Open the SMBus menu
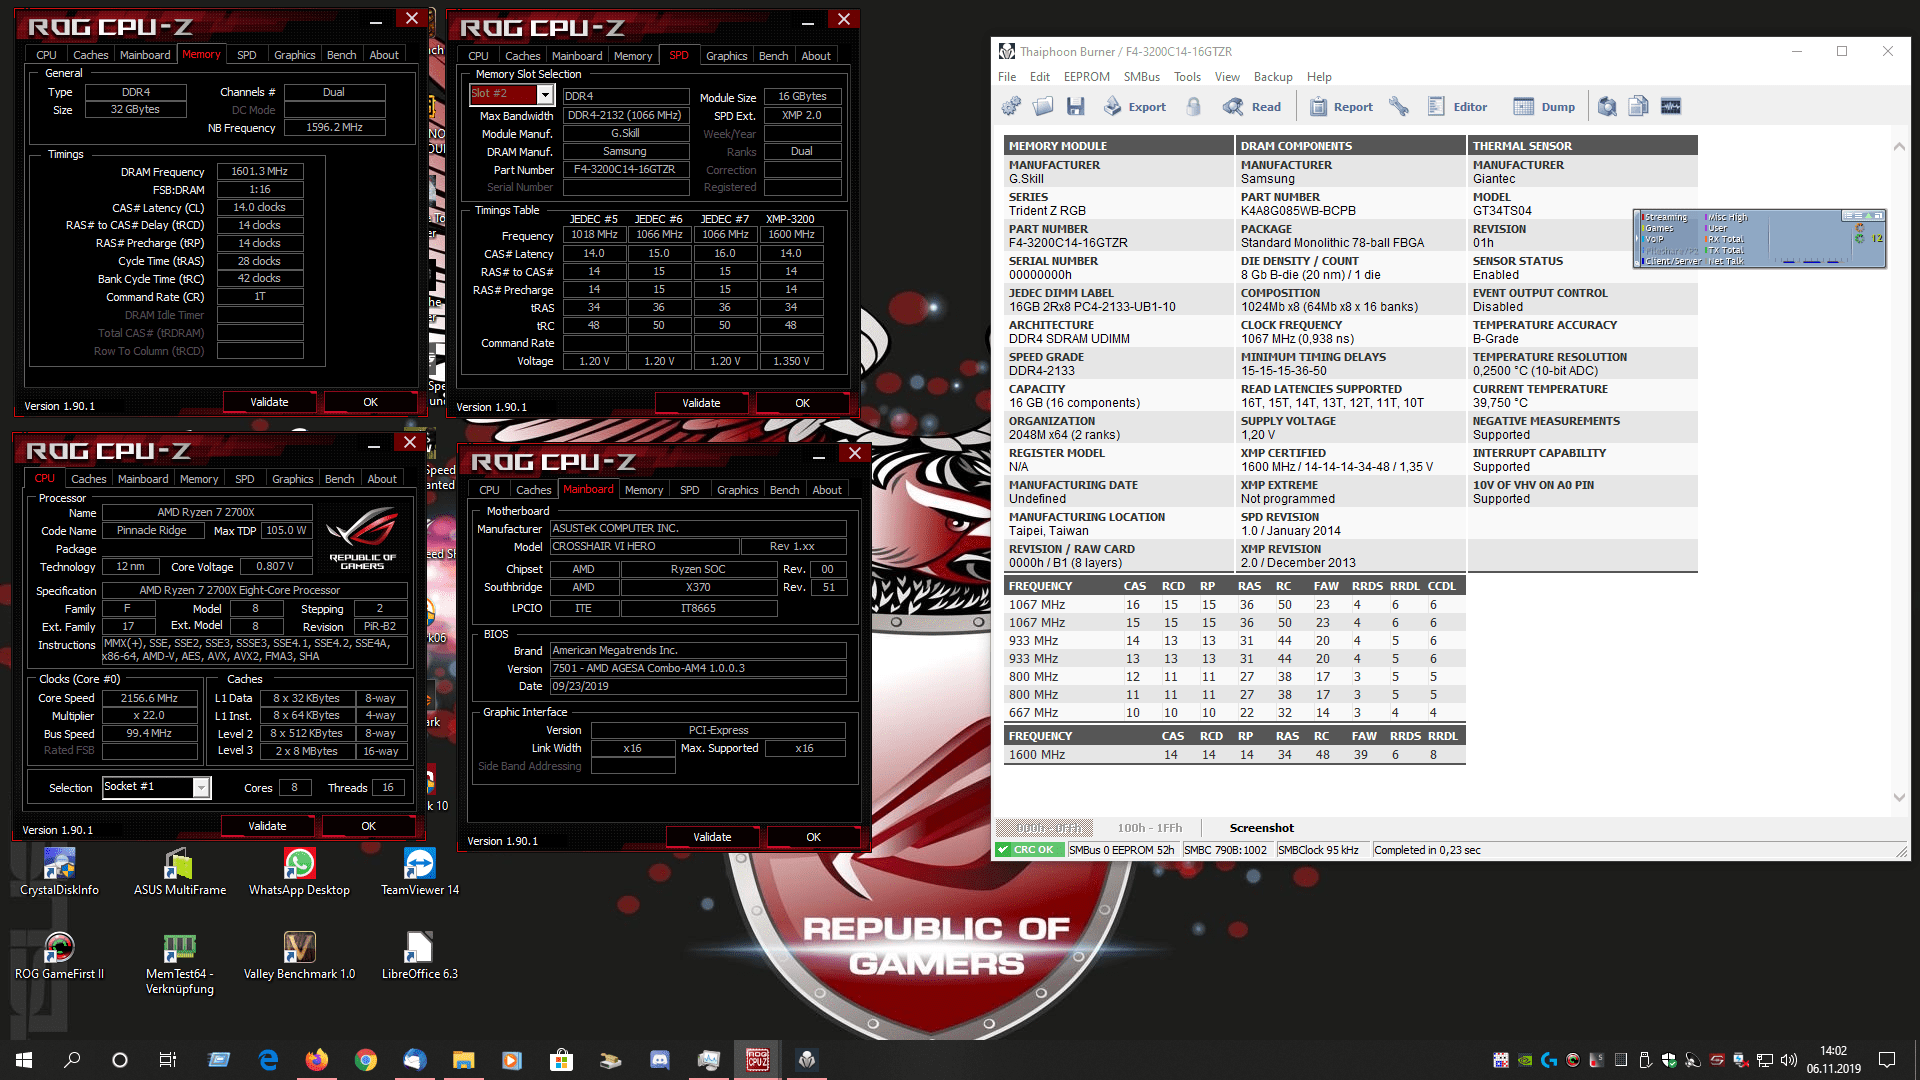The width and height of the screenshot is (1920, 1080). click(1141, 77)
